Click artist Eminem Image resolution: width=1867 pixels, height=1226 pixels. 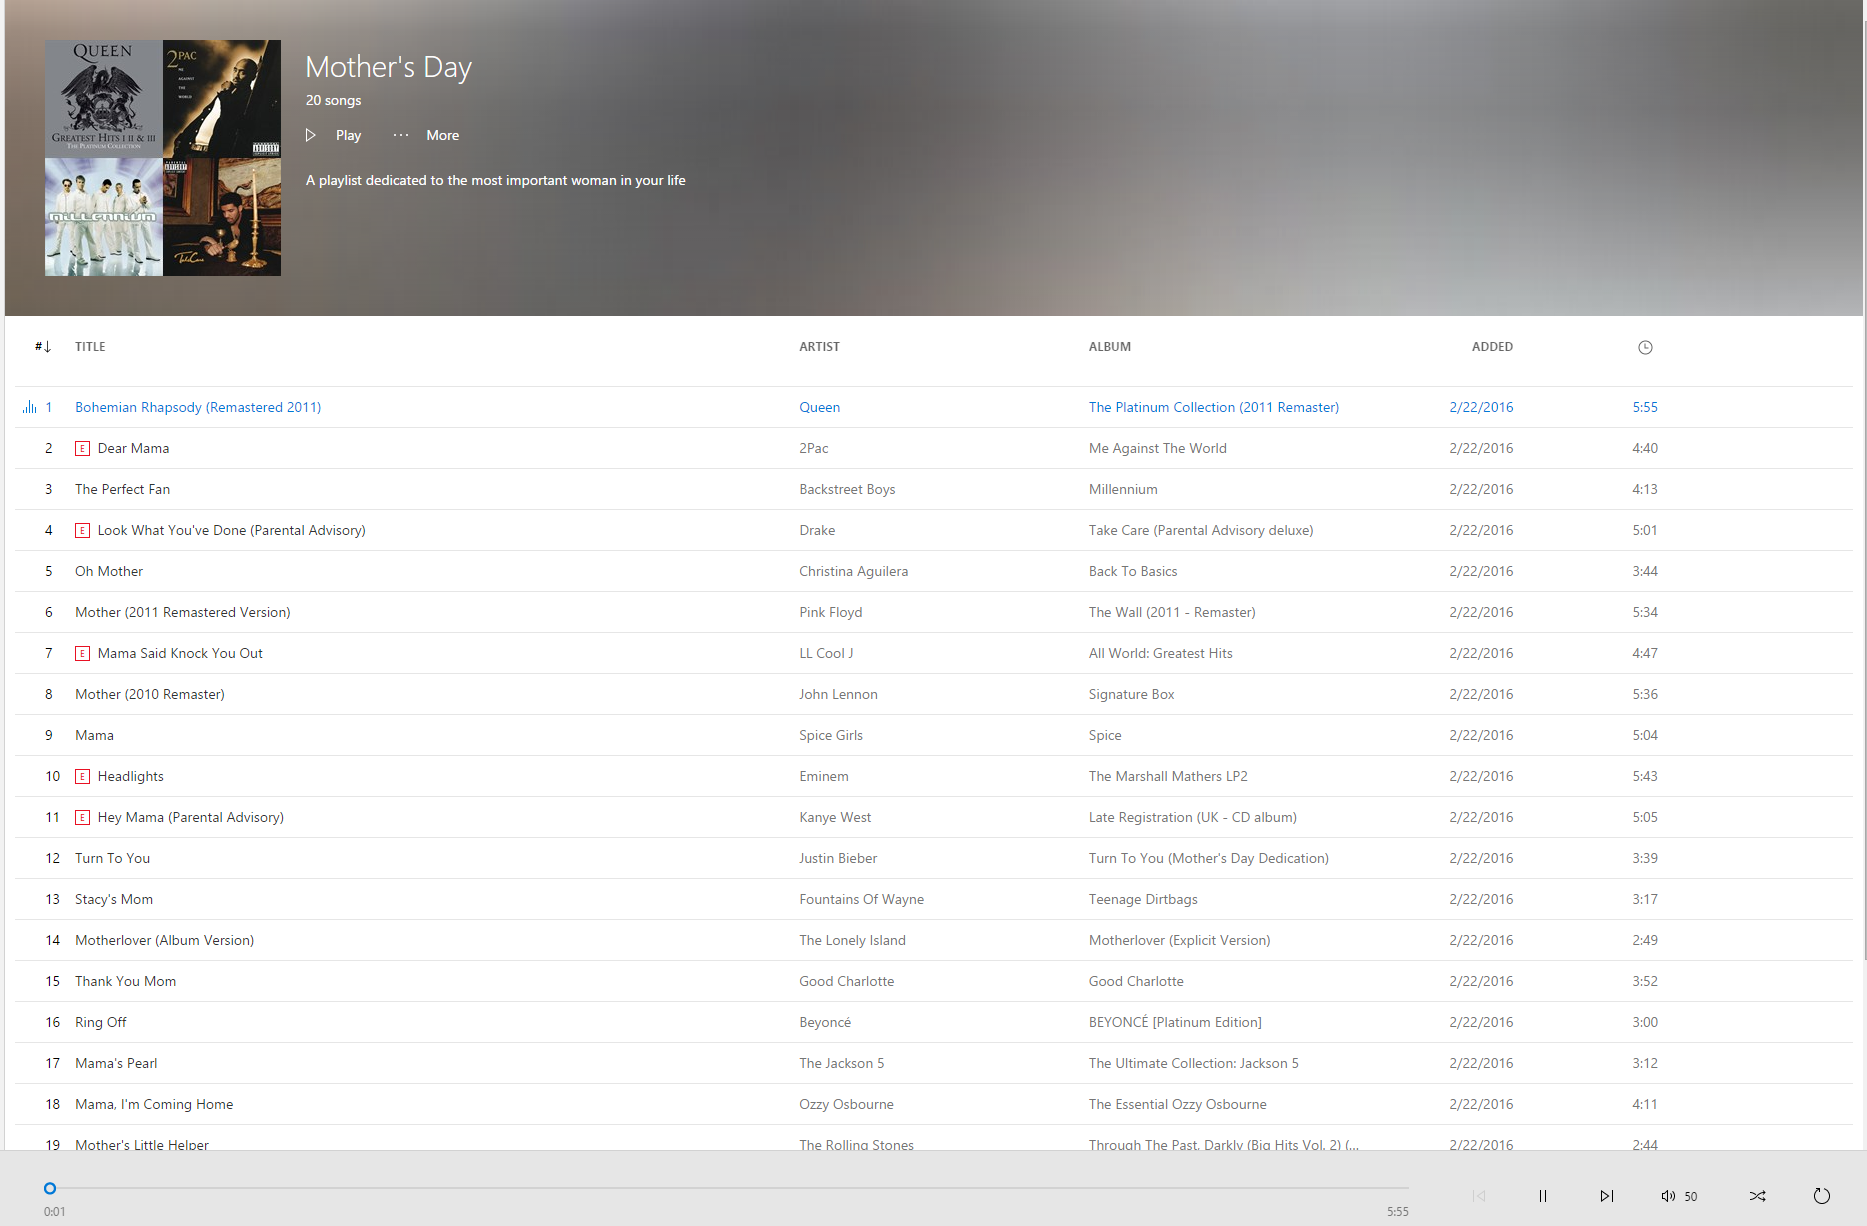(x=824, y=776)
